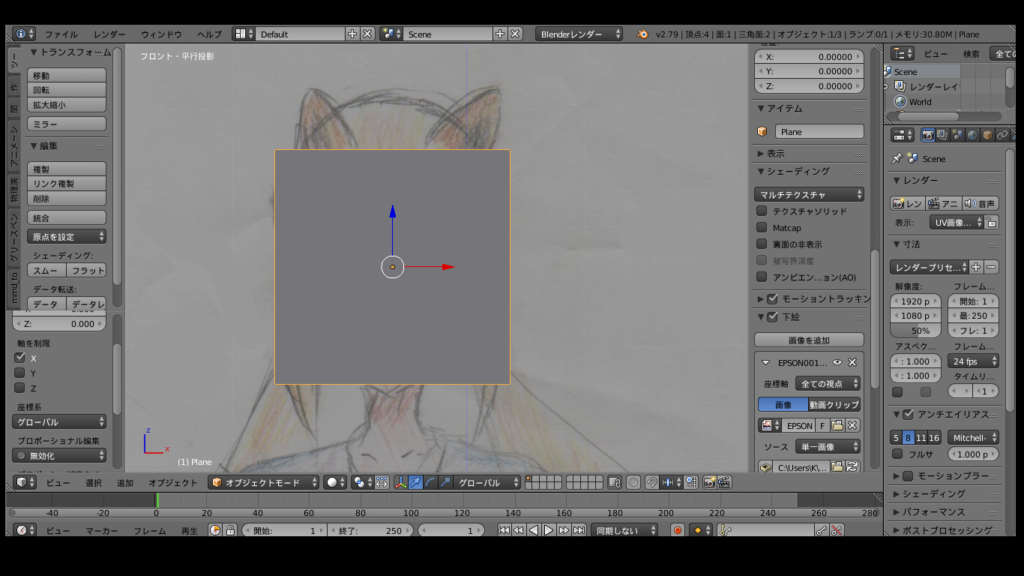
Task: Open the ウィンドウ menu
Action: point(161,34)
